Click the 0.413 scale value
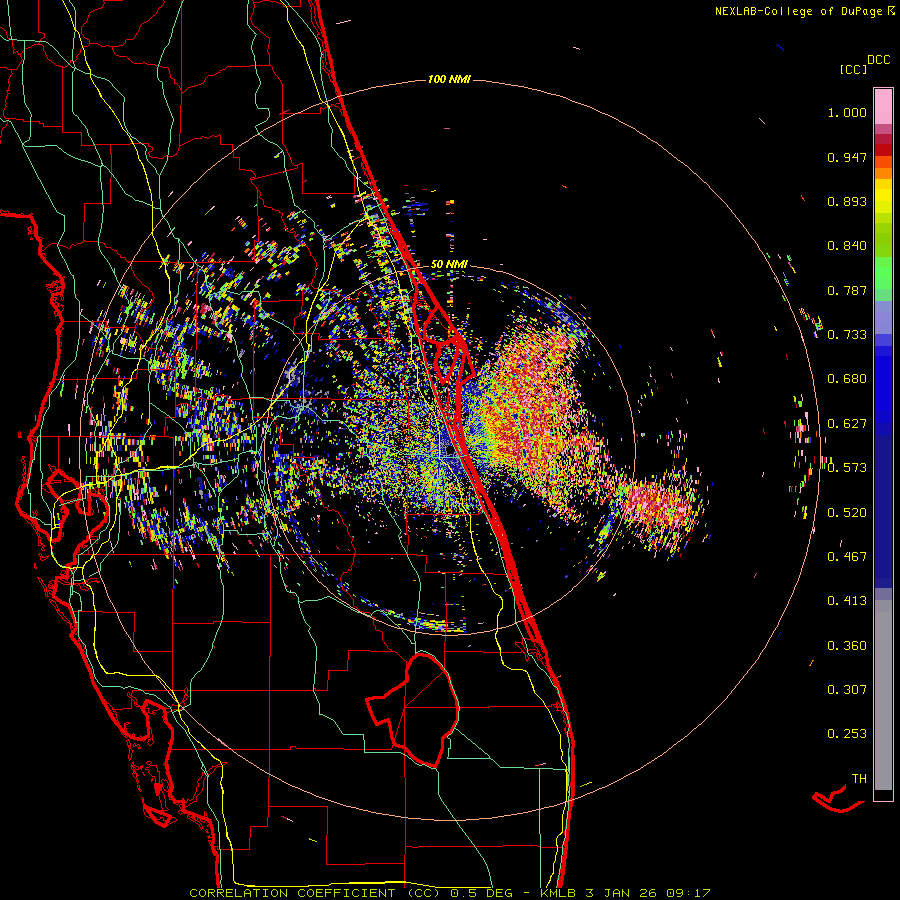This screenshot has width=900, height=900. click(847, 601)
